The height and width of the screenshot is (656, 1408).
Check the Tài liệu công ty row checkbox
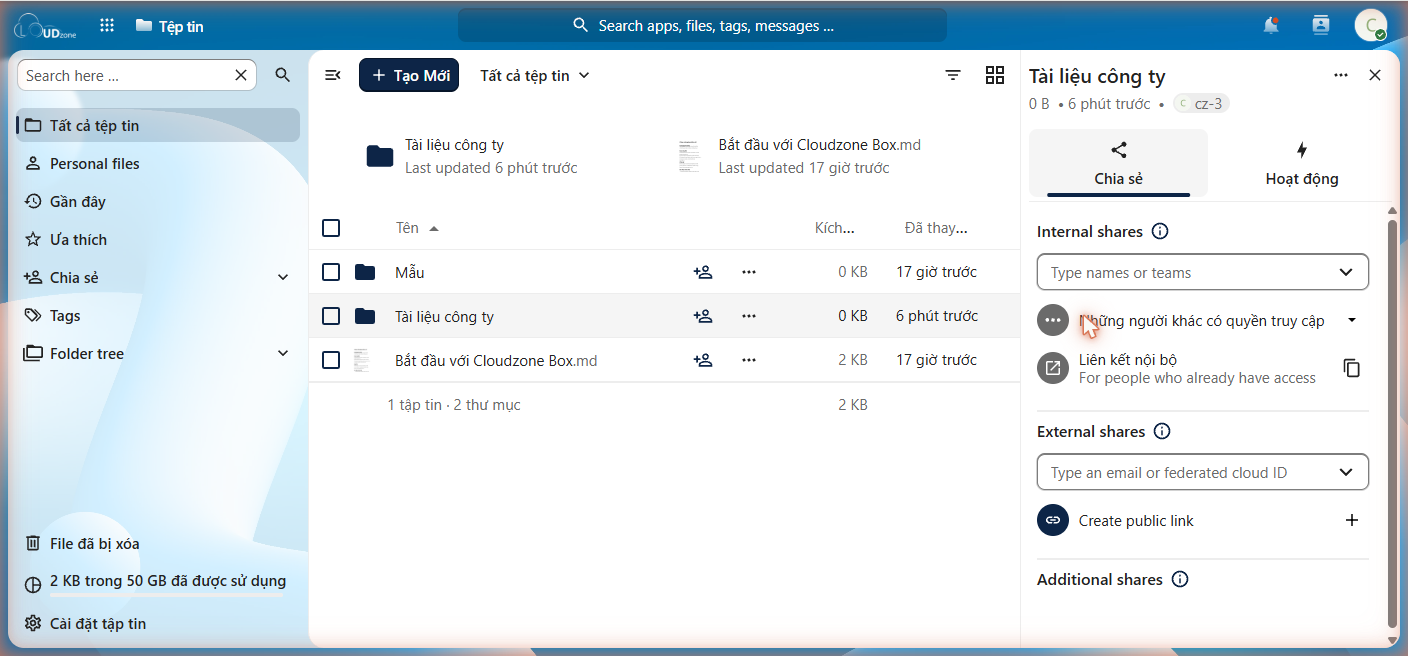coord(331,316)
